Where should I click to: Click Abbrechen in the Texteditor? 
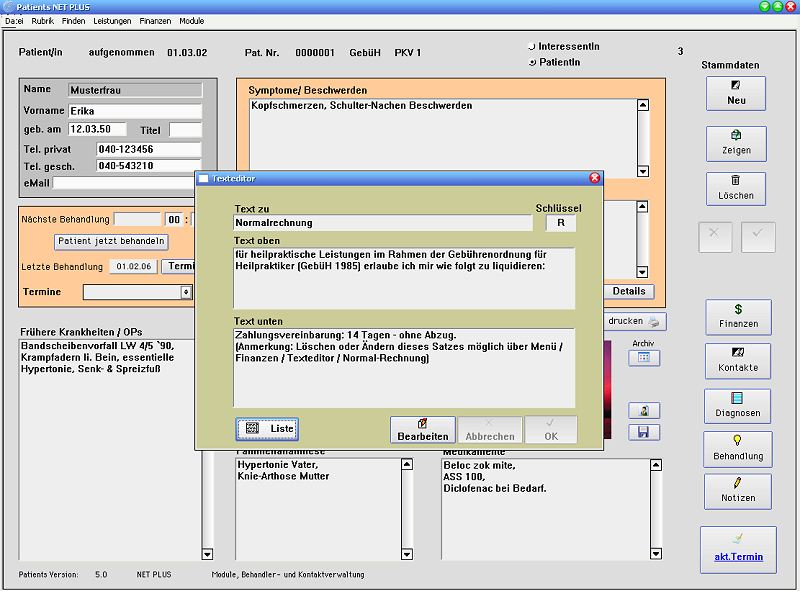[490, 429]
